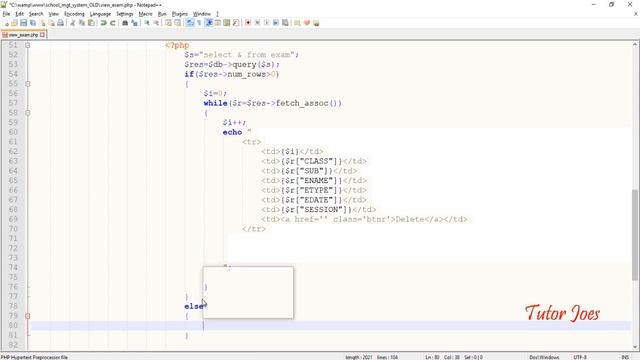Image resolution: width=640 pixels, height=360 pixels.
Task: Save the current file via toolbar
Action: [23, 23]
